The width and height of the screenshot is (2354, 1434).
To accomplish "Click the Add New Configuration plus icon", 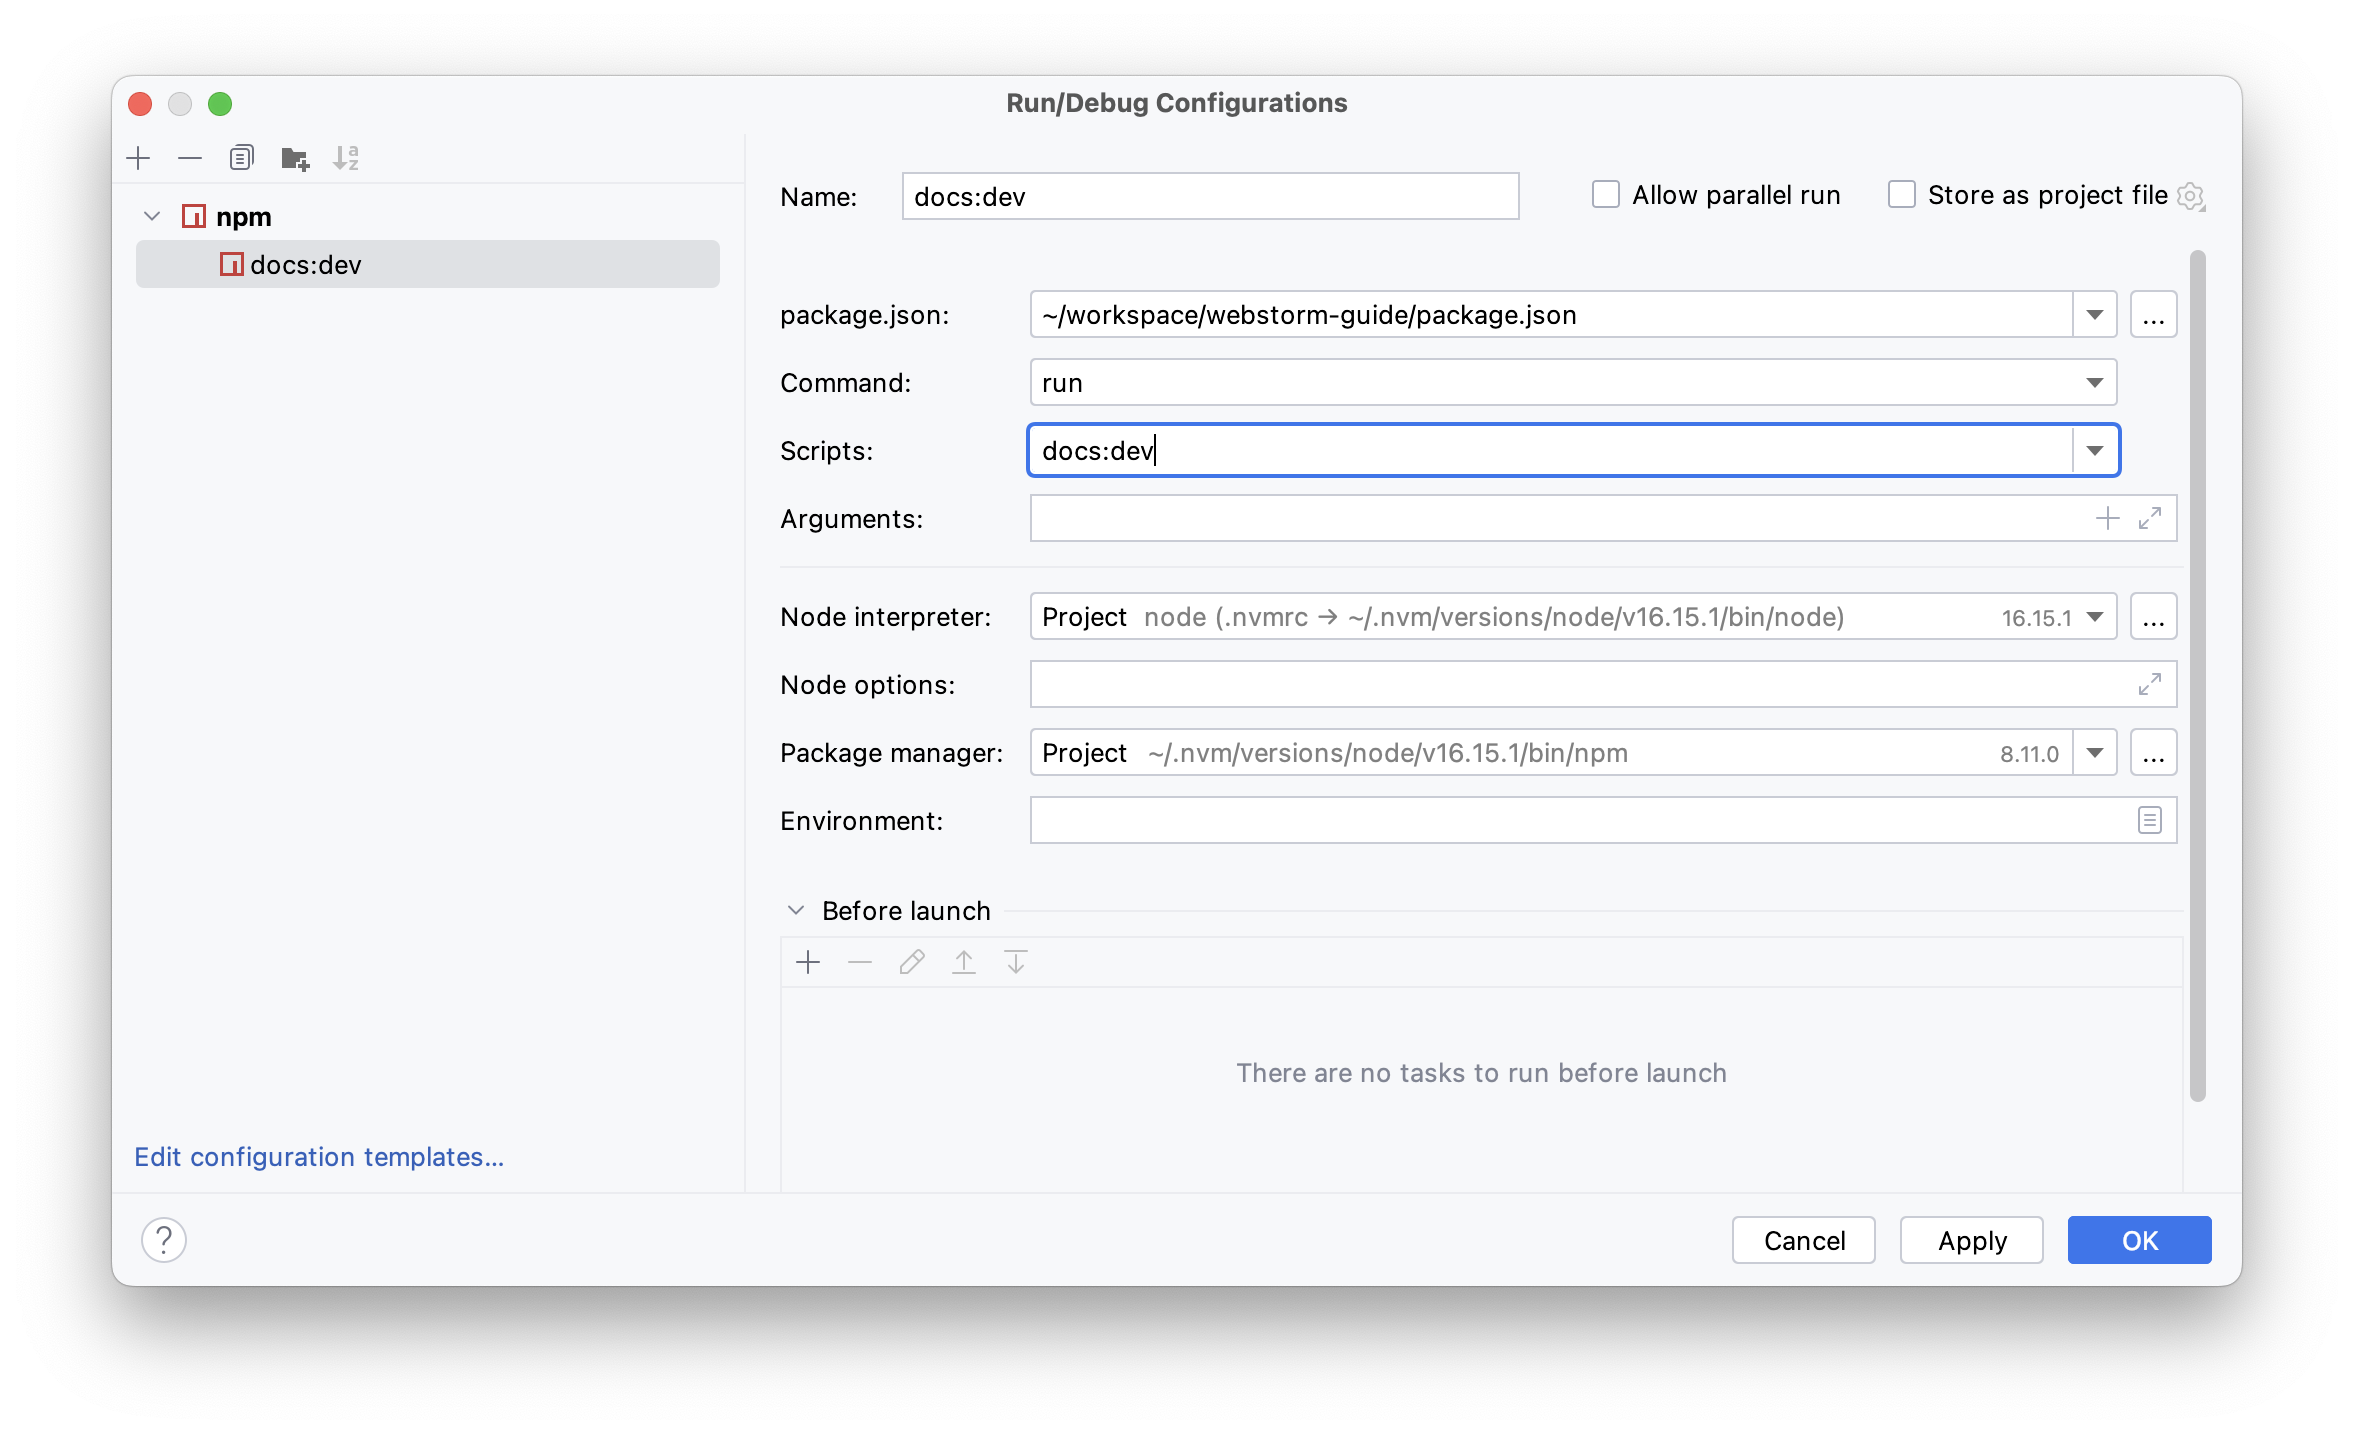I will [x=139, y=158].
